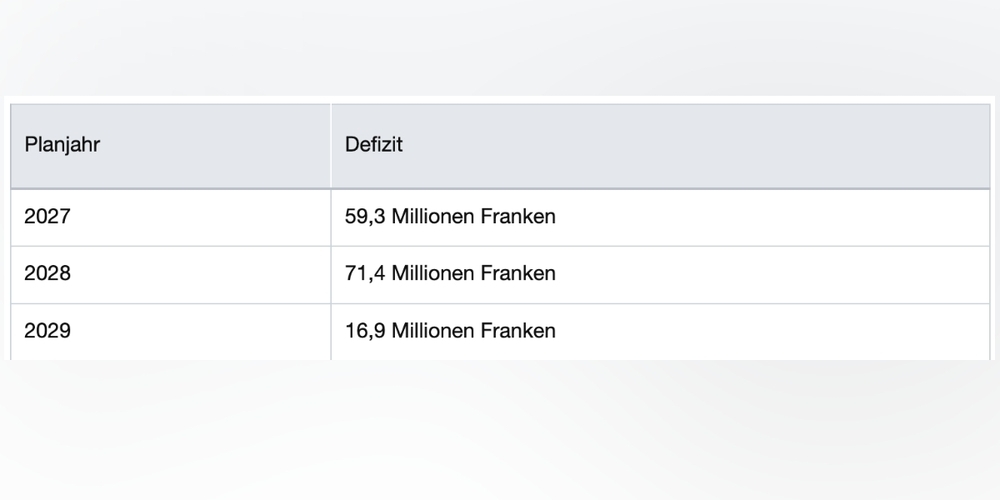
Task: Click the word Millionen in the 2029 row
Action: 433,331
